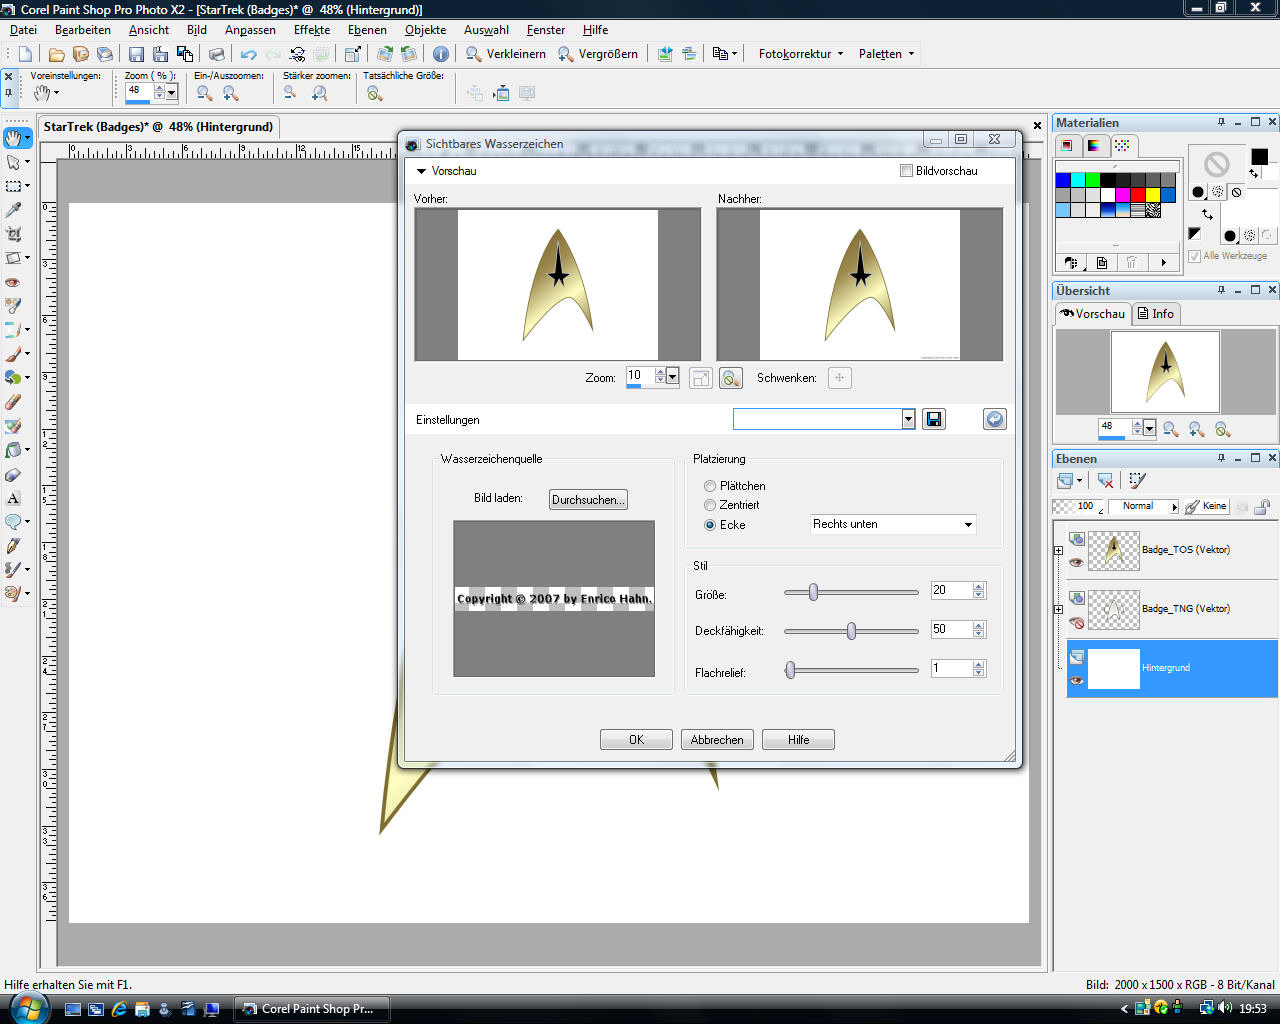Click the Open folder toolbar icon
The height and width of the screenshot is (1024, 1280).
[x=57, y=54]
